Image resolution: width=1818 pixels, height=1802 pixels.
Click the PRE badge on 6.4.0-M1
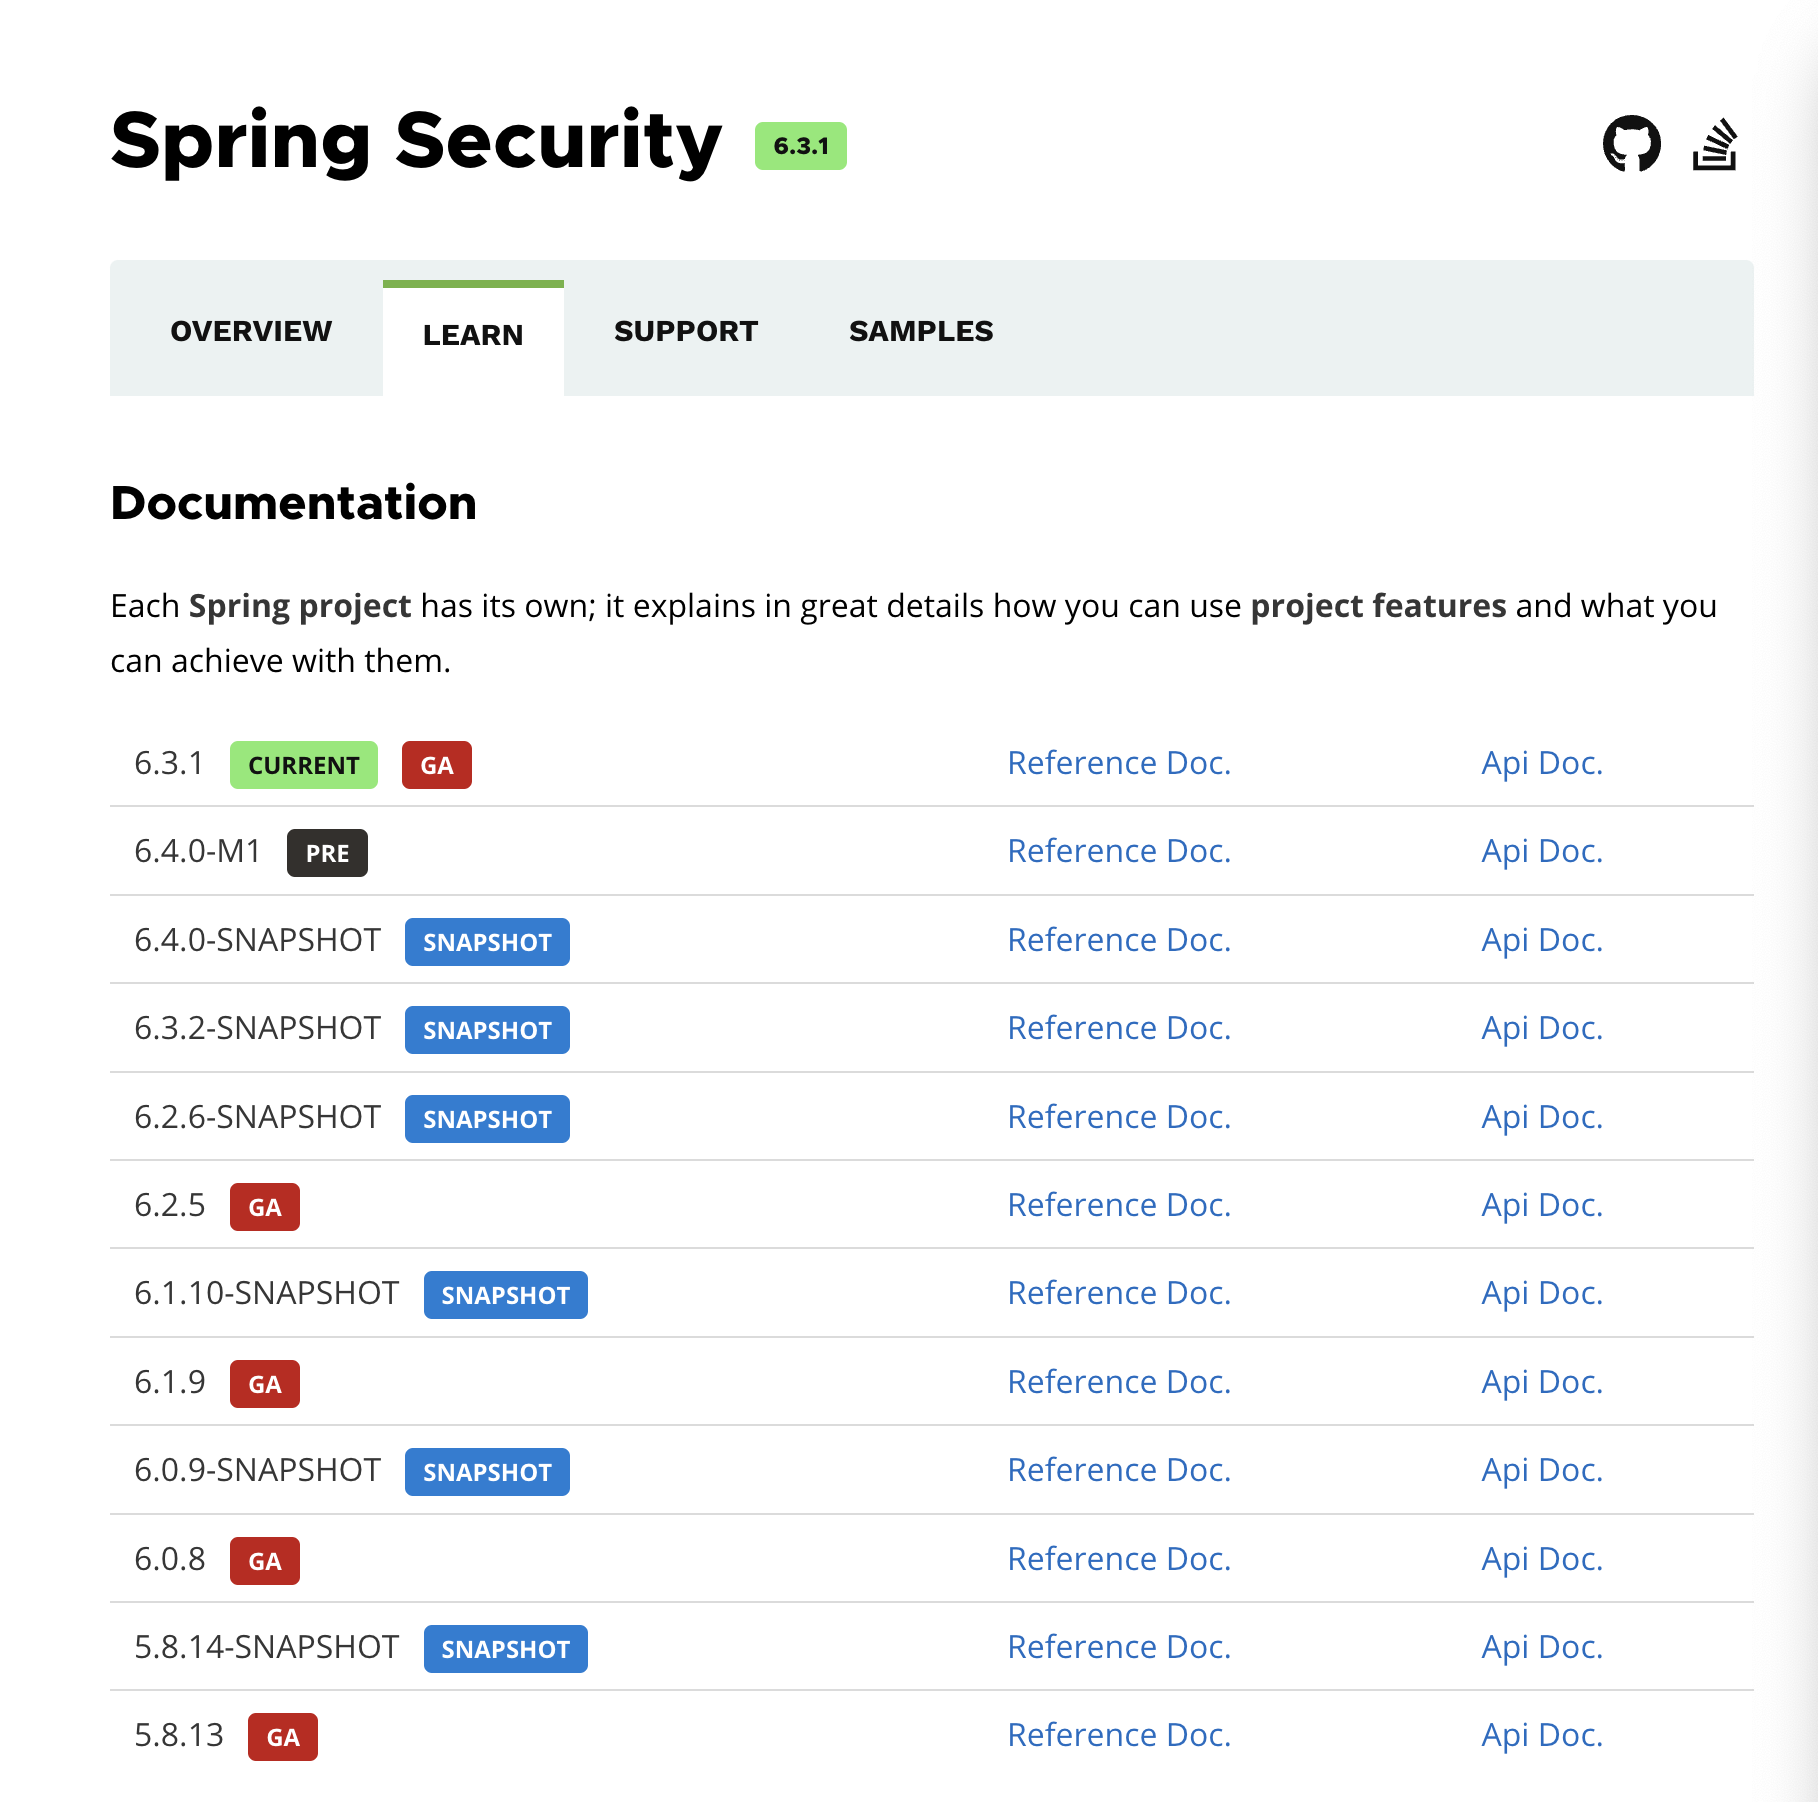[x=327, y=853]
